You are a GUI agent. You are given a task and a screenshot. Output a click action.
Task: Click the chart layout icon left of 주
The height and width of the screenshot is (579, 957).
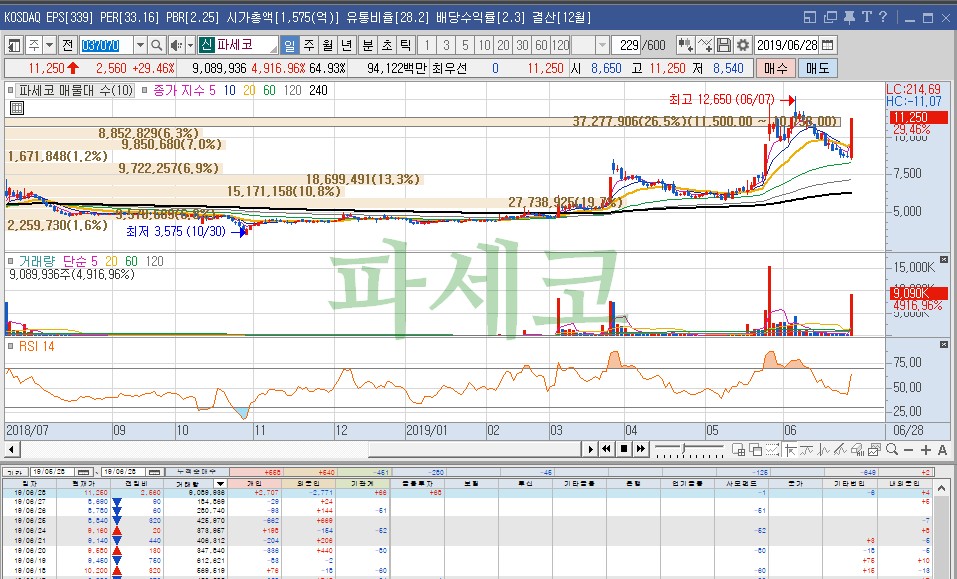click(14, 45)
